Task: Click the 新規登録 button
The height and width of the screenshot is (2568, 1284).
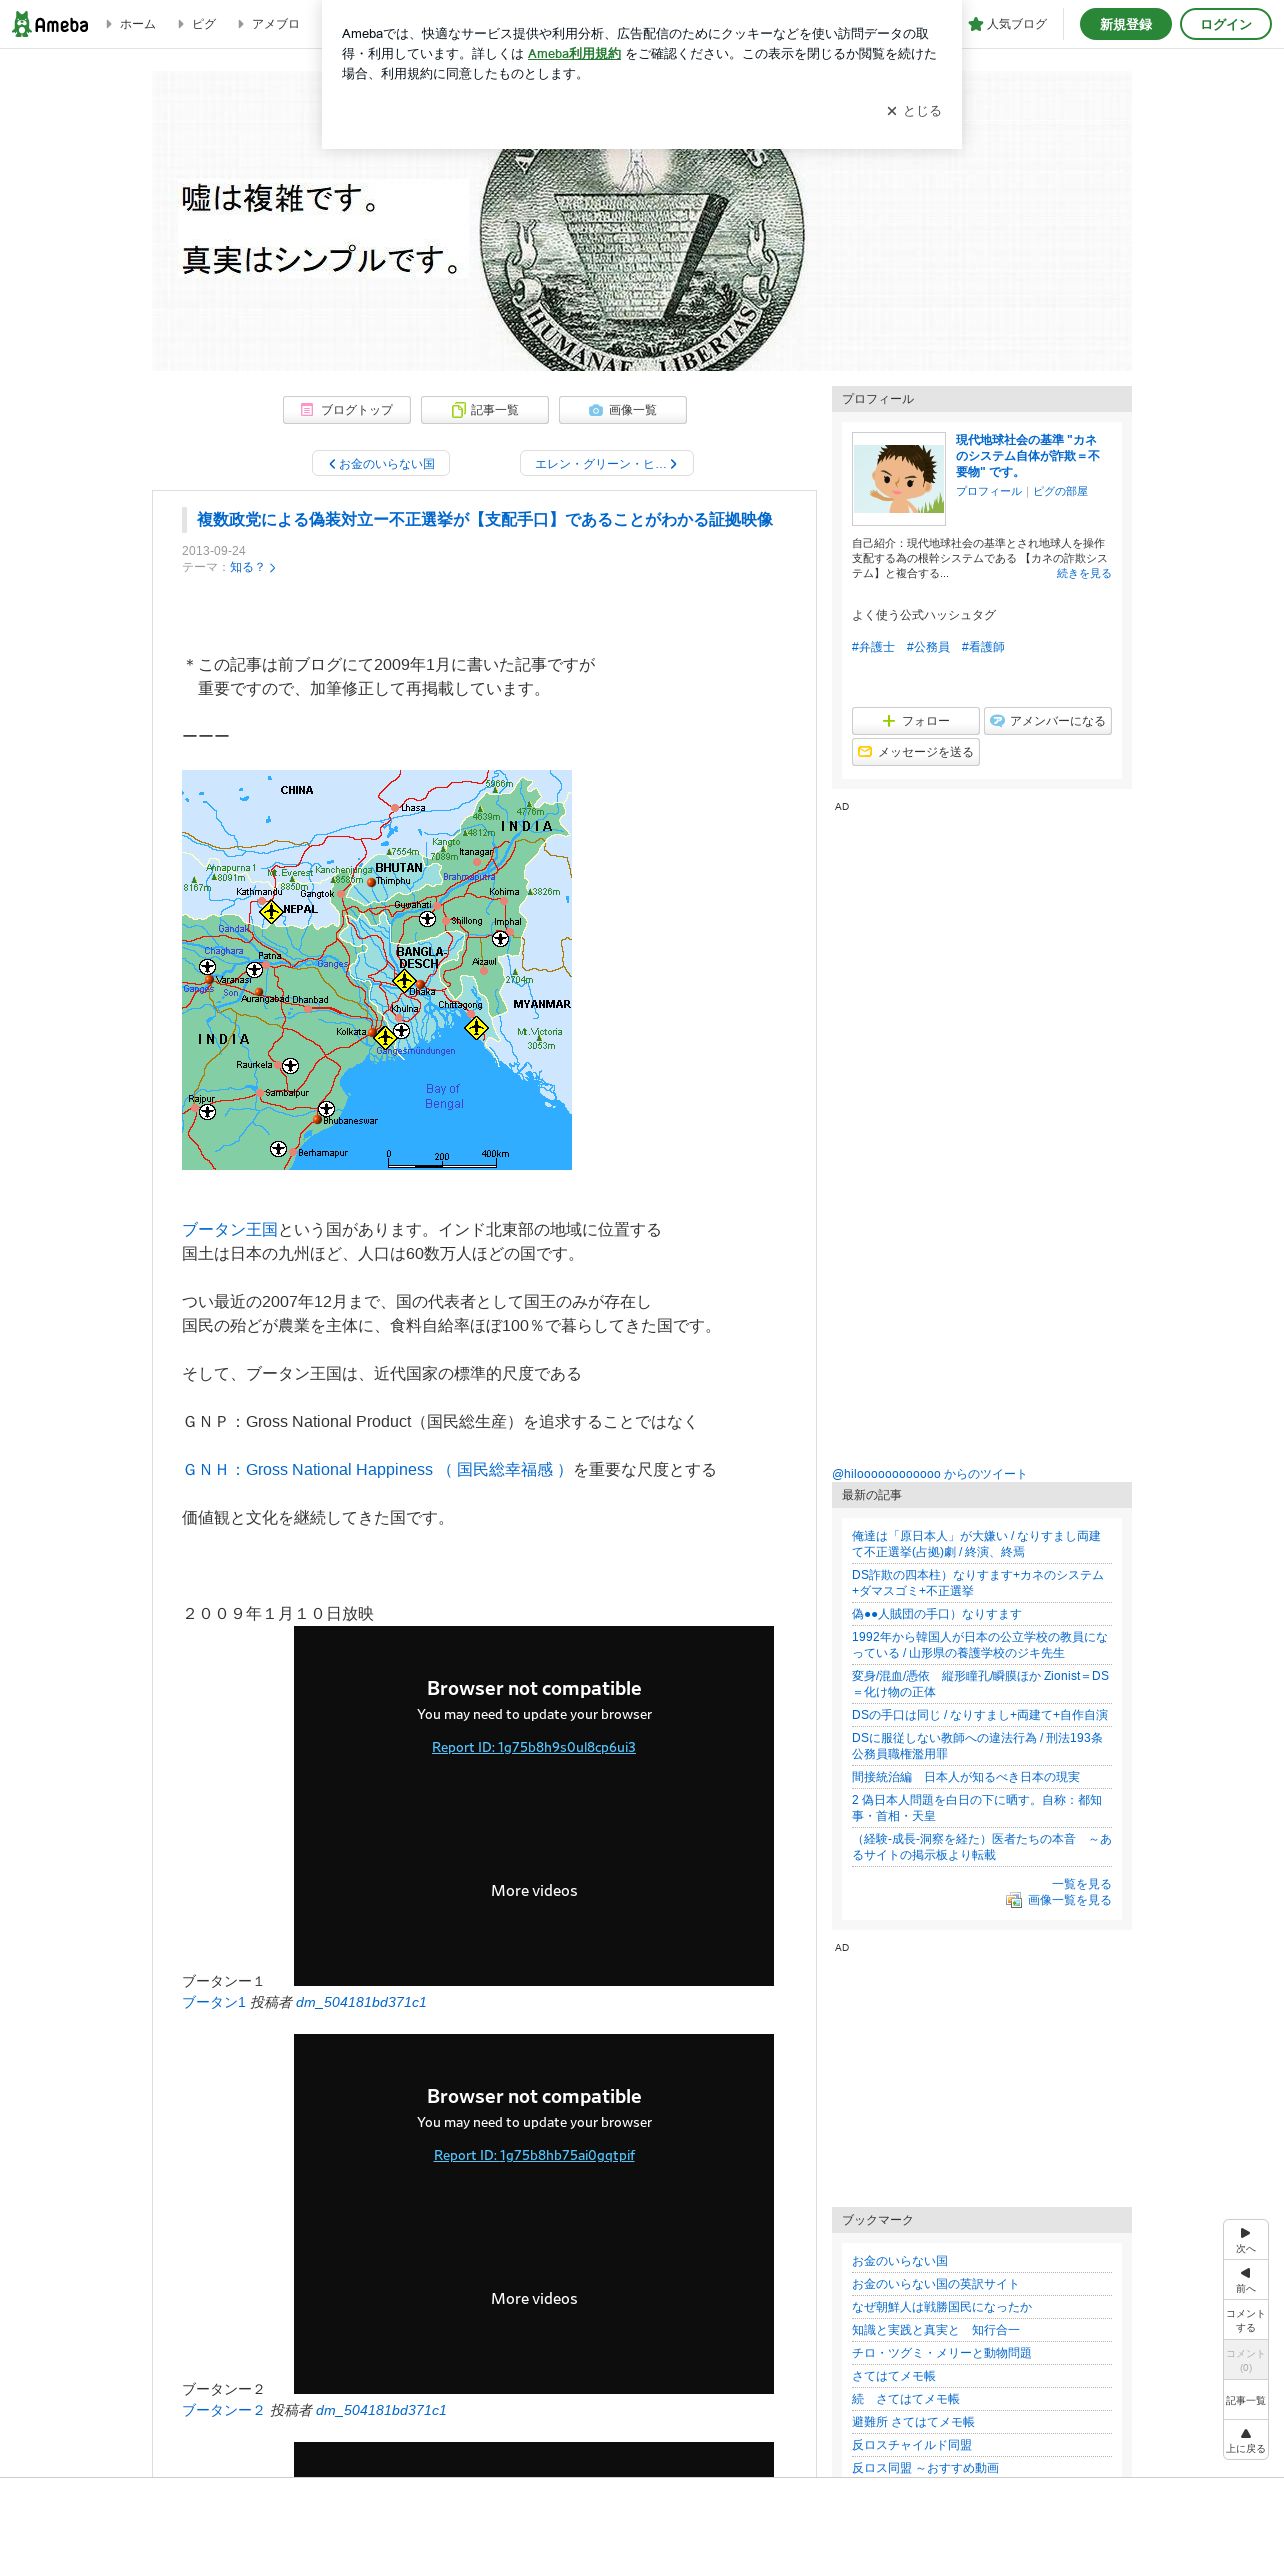Action: pos(1126,24)
